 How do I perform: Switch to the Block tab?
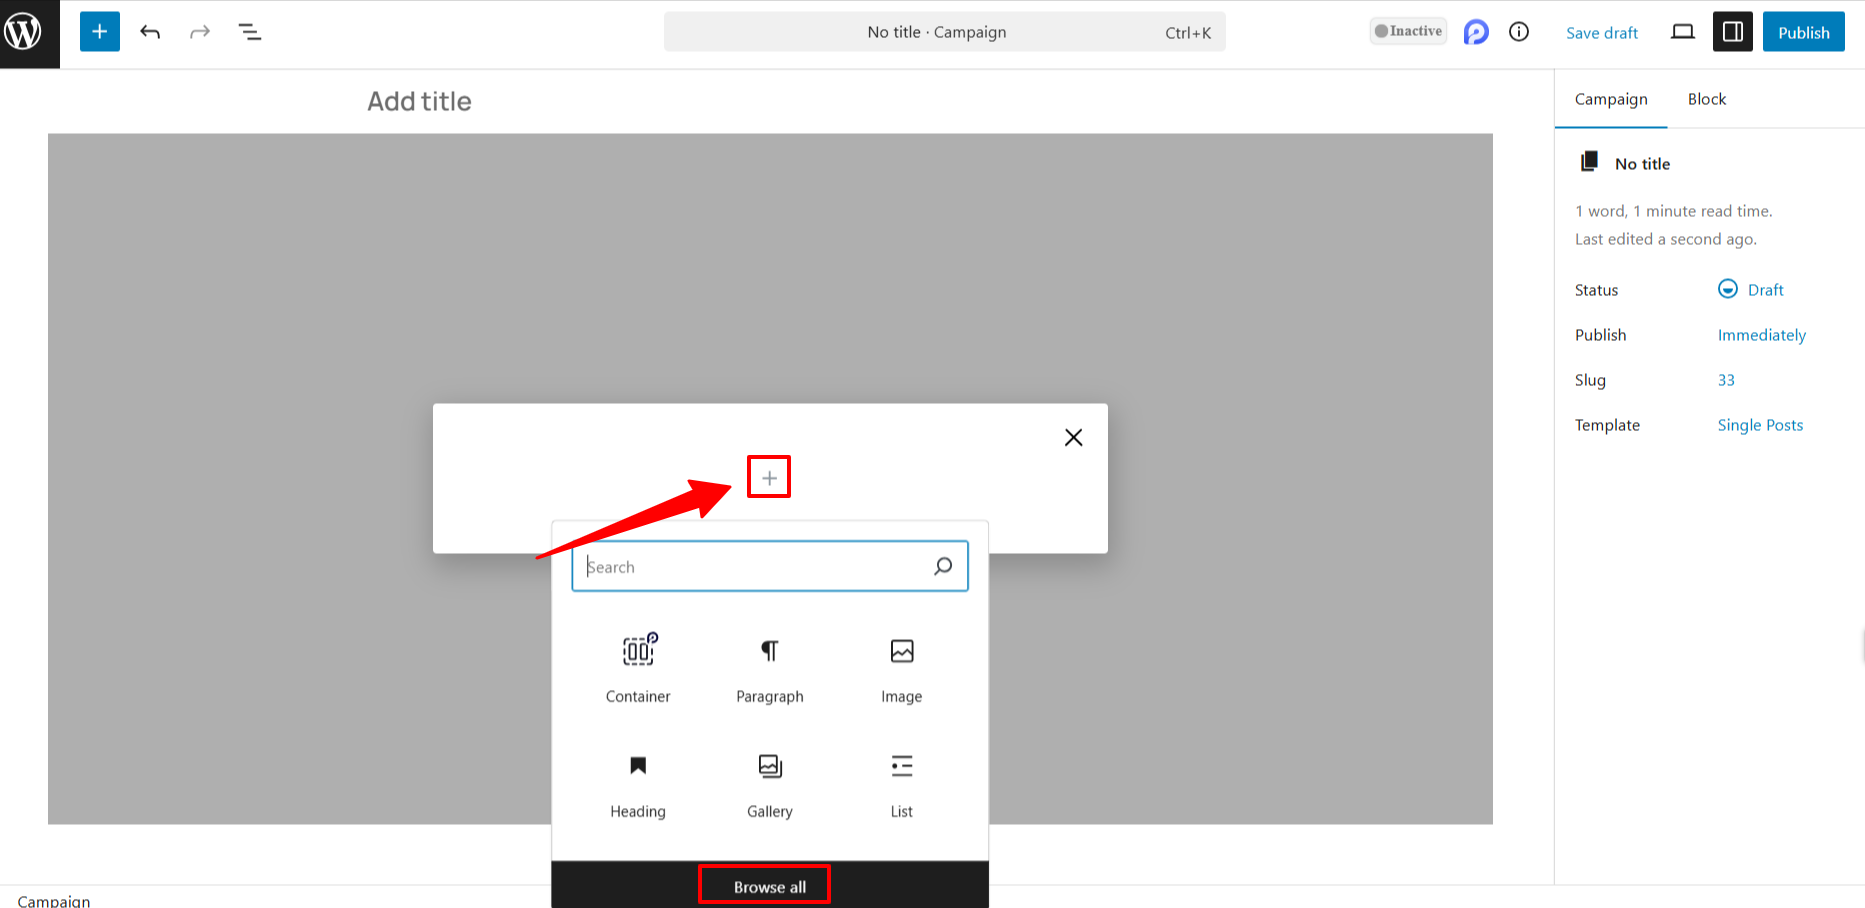pyautogui.click(x=1707, y=99)
